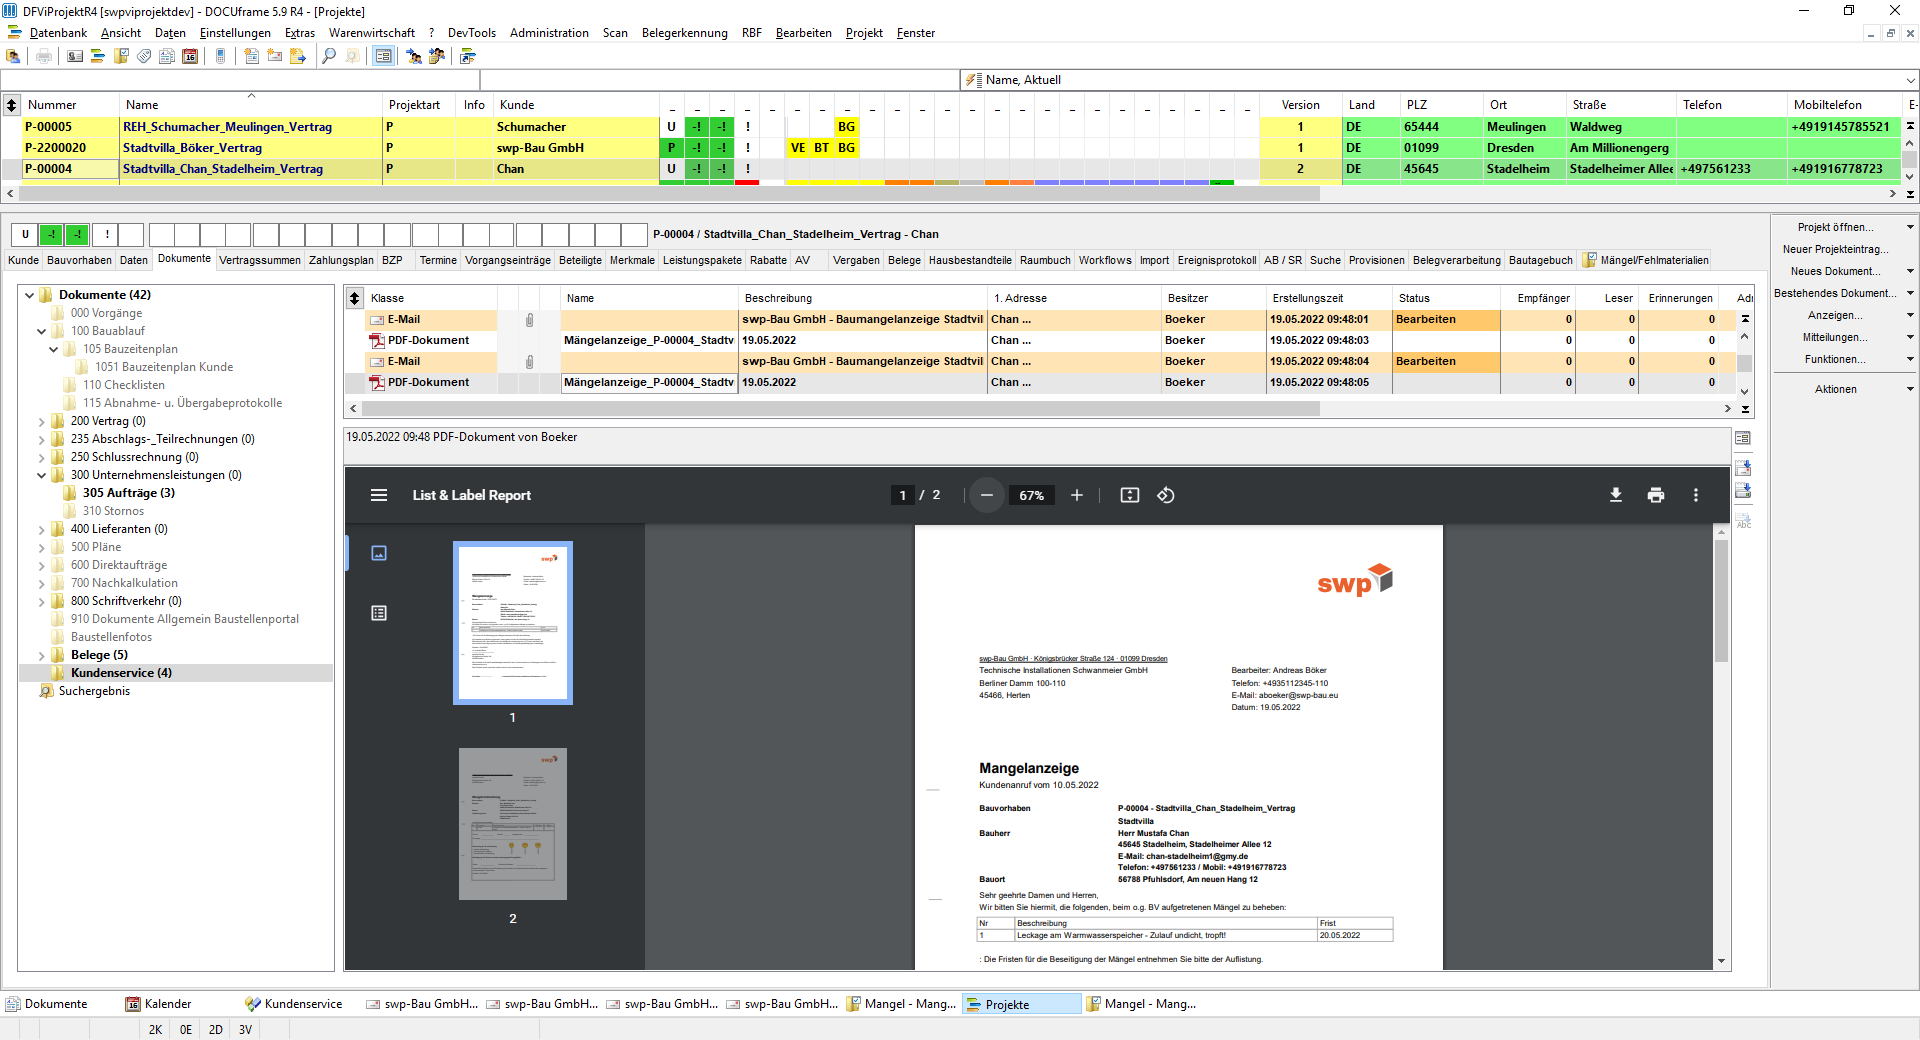This screenshot has height=1040, width=1920.
Task: Click the properties panel icon right of the preview
Action: 1743,438
